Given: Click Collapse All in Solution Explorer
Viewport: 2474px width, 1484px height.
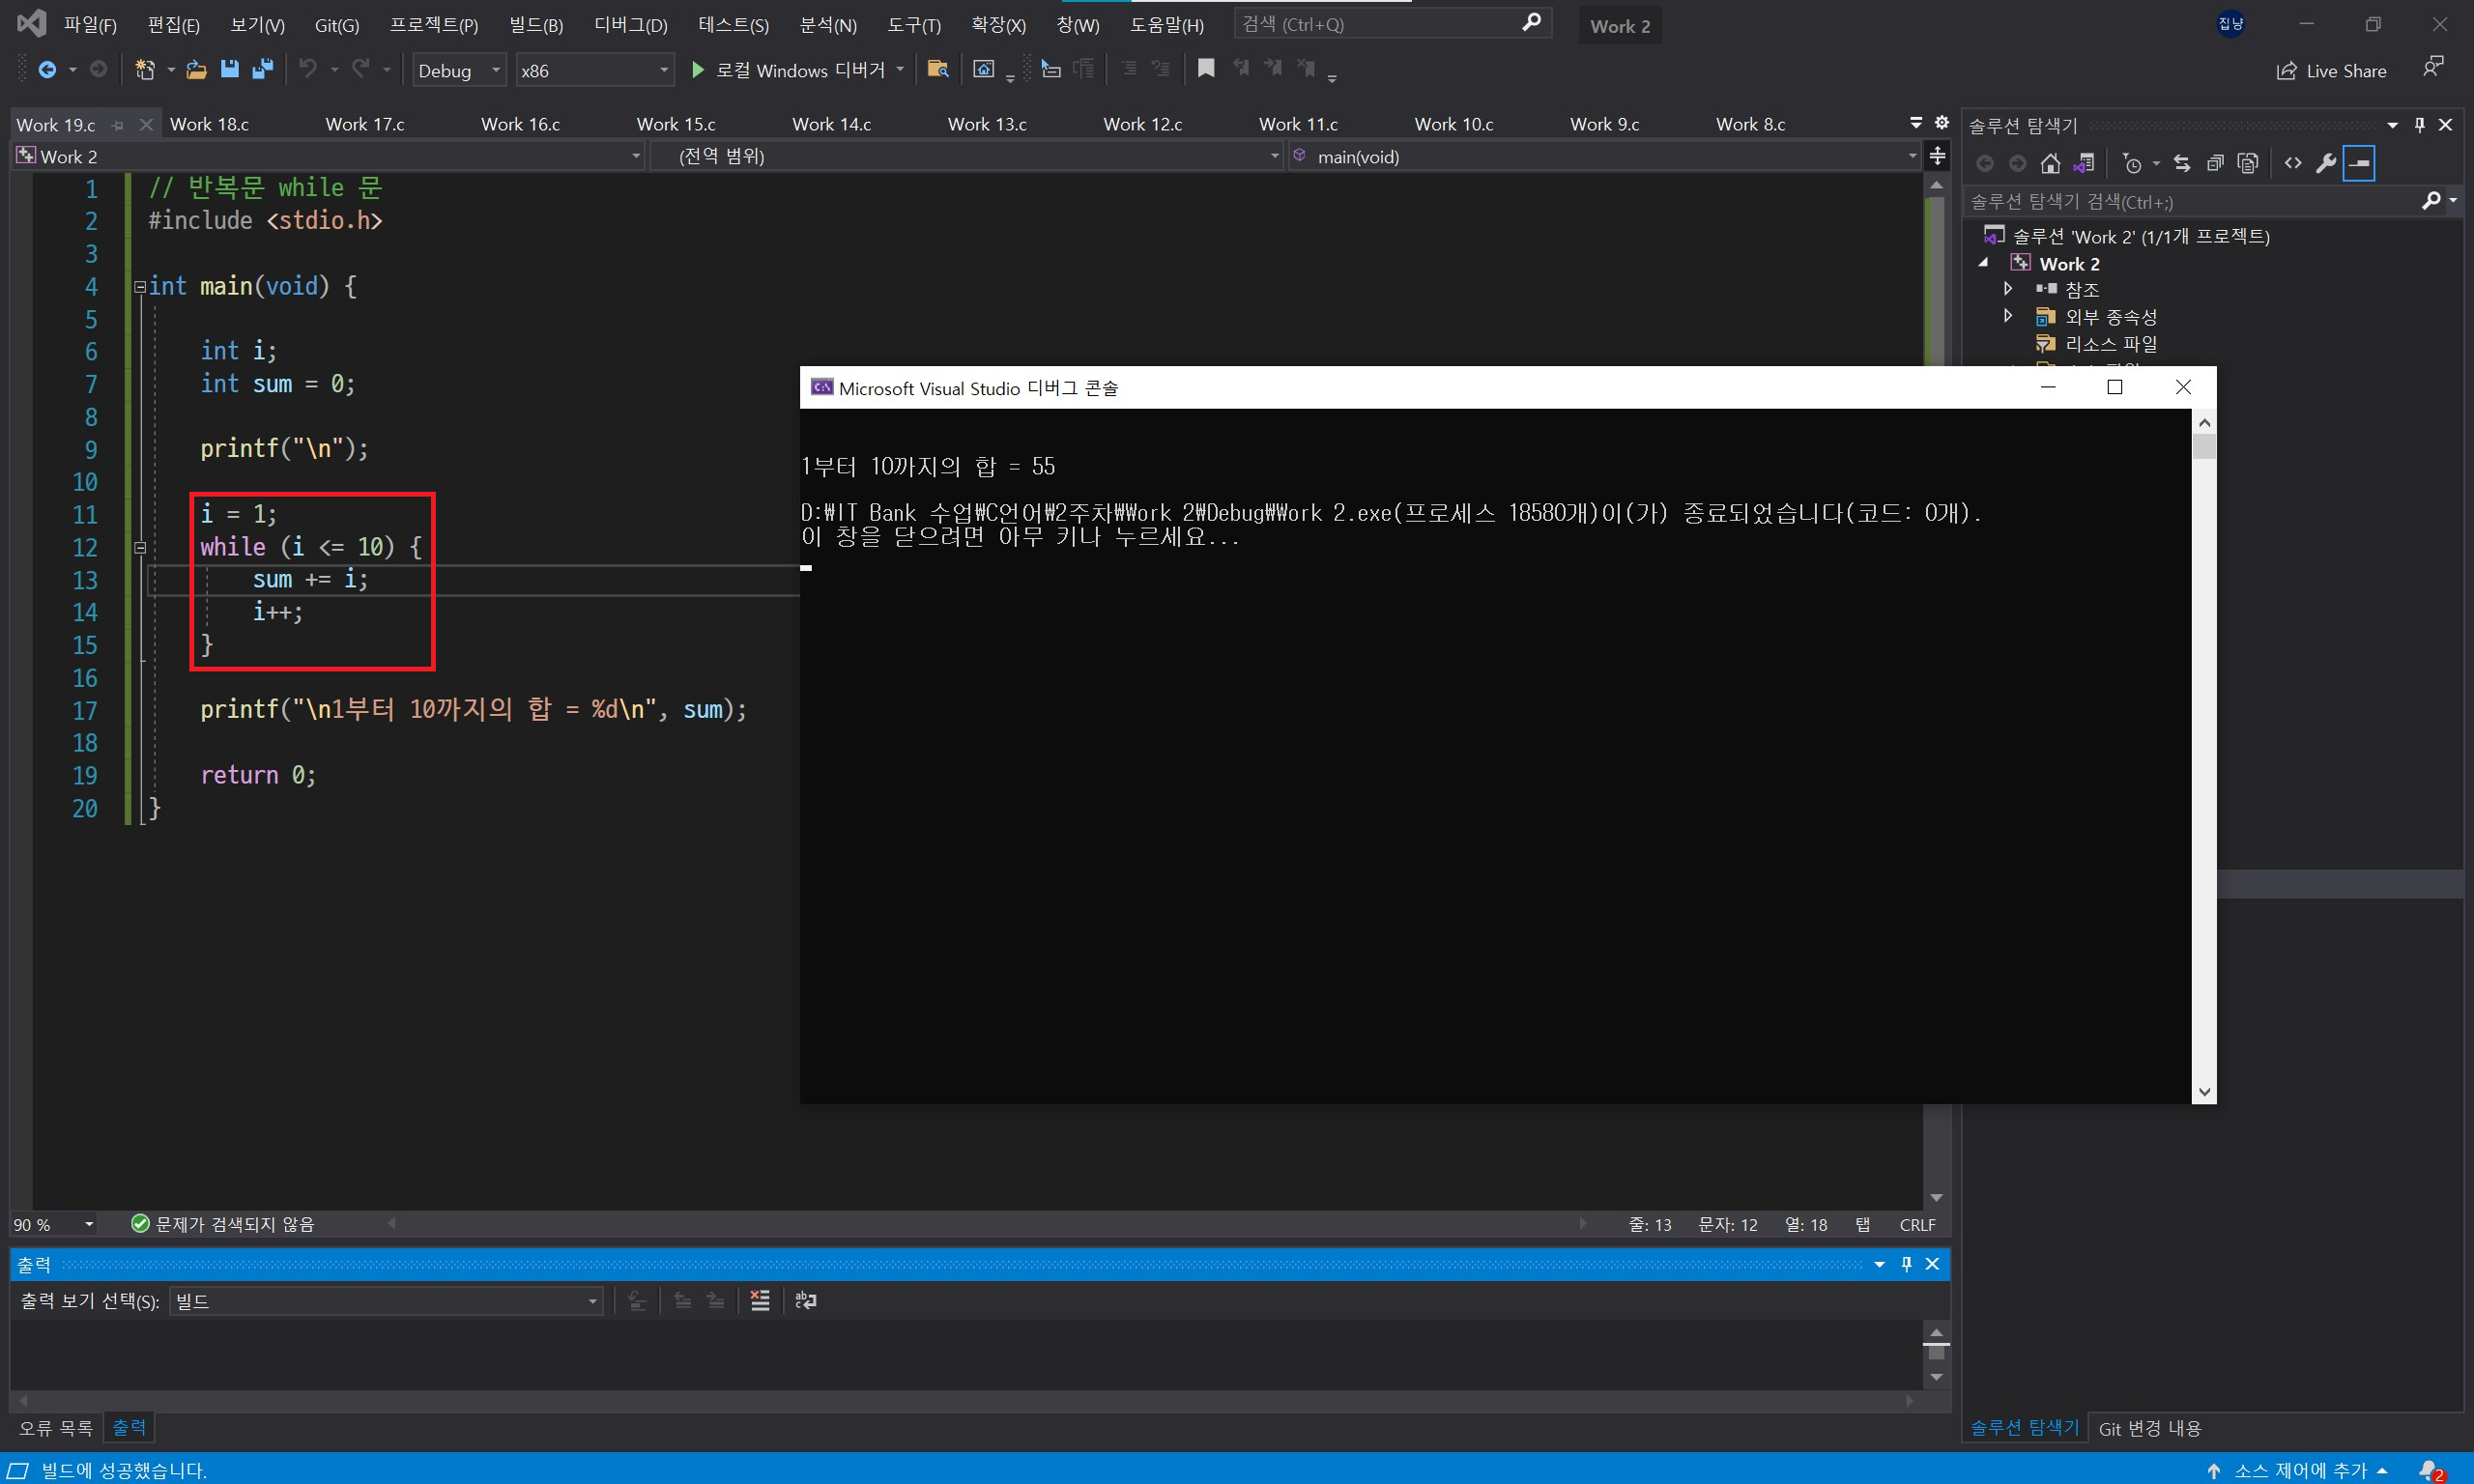Looking at the screenshot, I should pyautogui.click(x=2215, y=163).
